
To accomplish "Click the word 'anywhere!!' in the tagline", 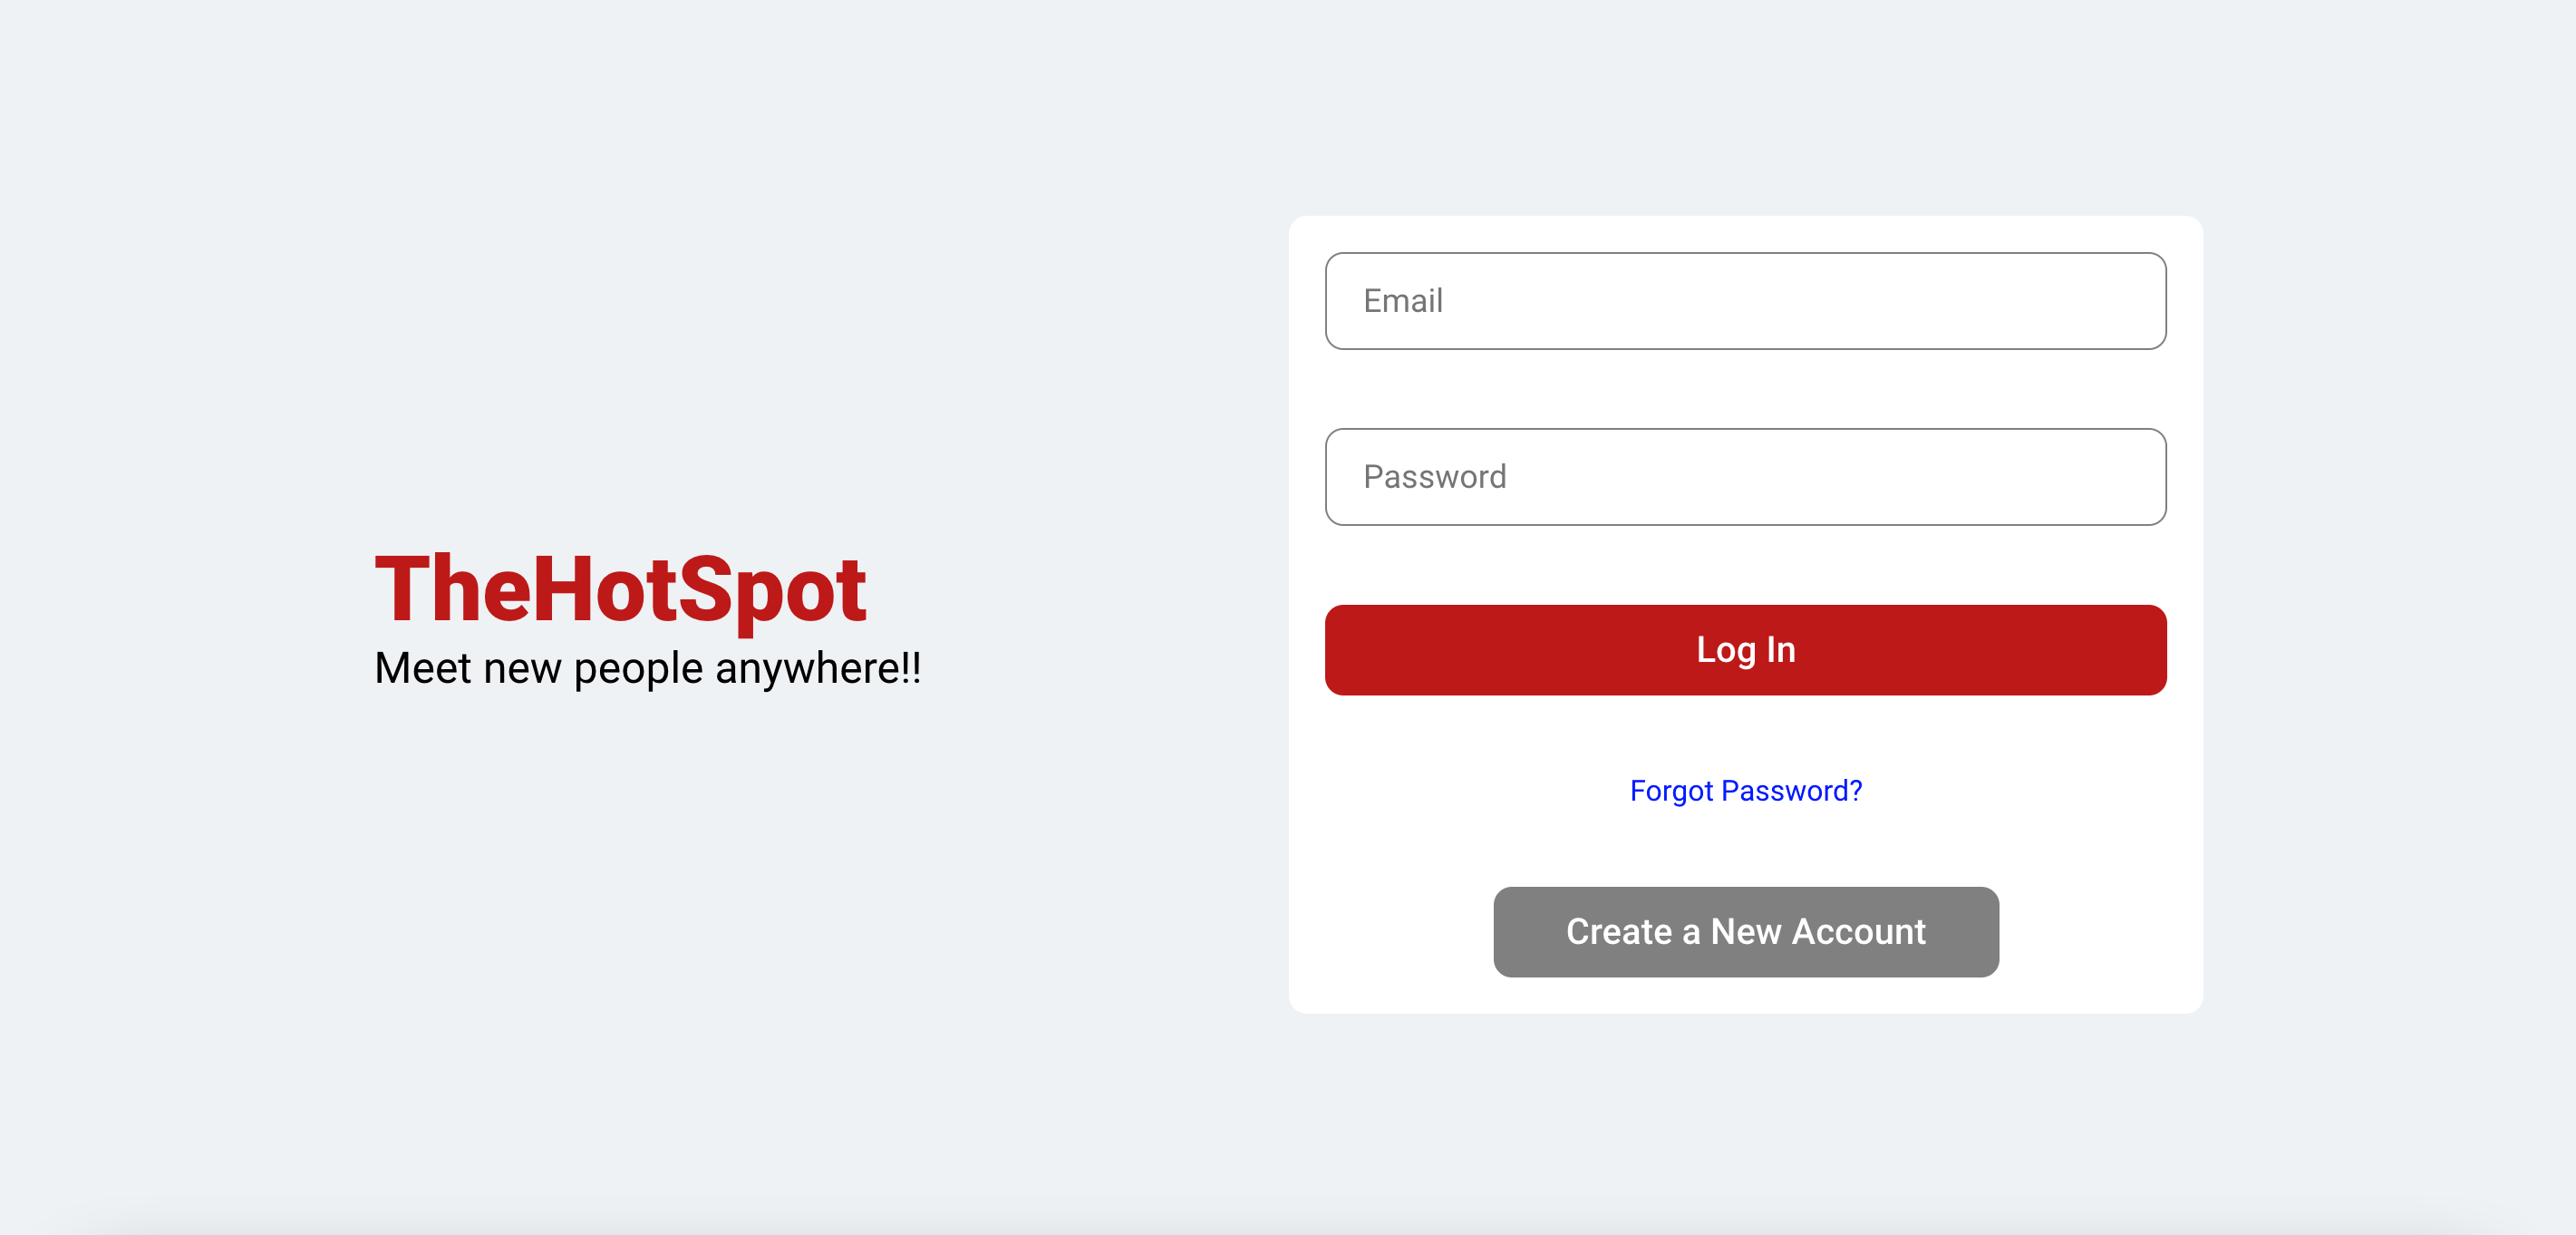I will coord(818,669).
